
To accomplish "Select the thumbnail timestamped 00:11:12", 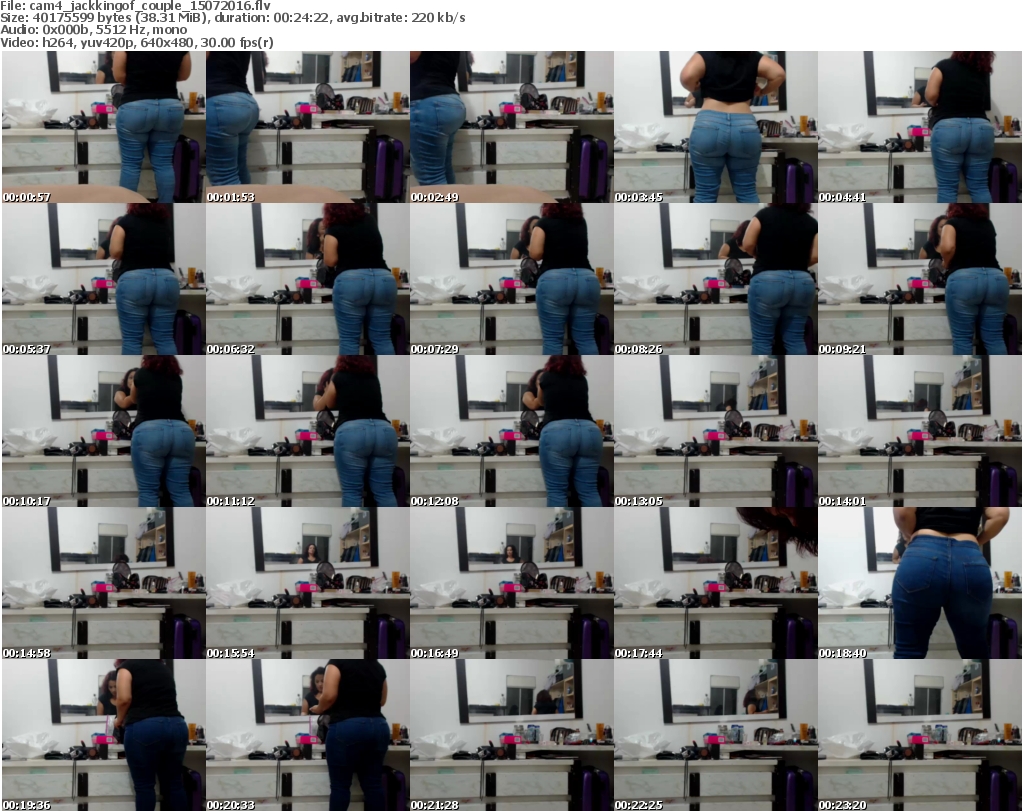I will [308, 431].
